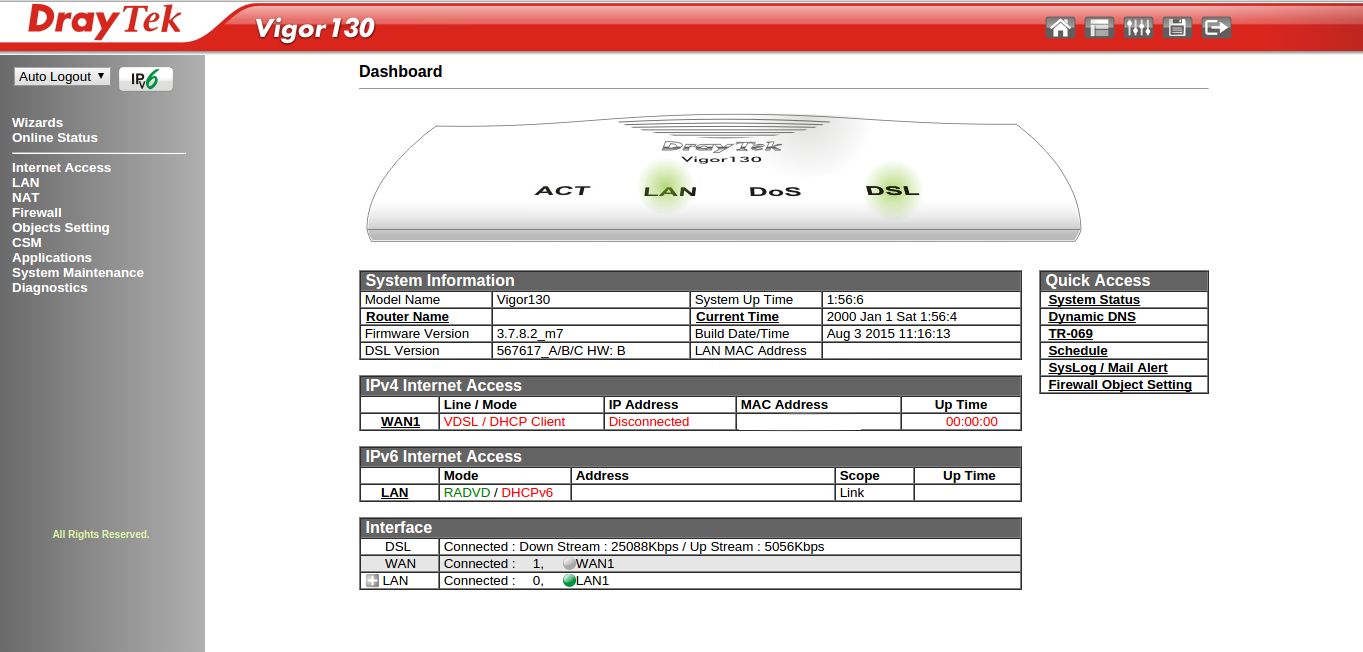The height and width of the screenshot is (652, 1363).
Task: Click the Home dashboard icon in header
Action: 1060,27
